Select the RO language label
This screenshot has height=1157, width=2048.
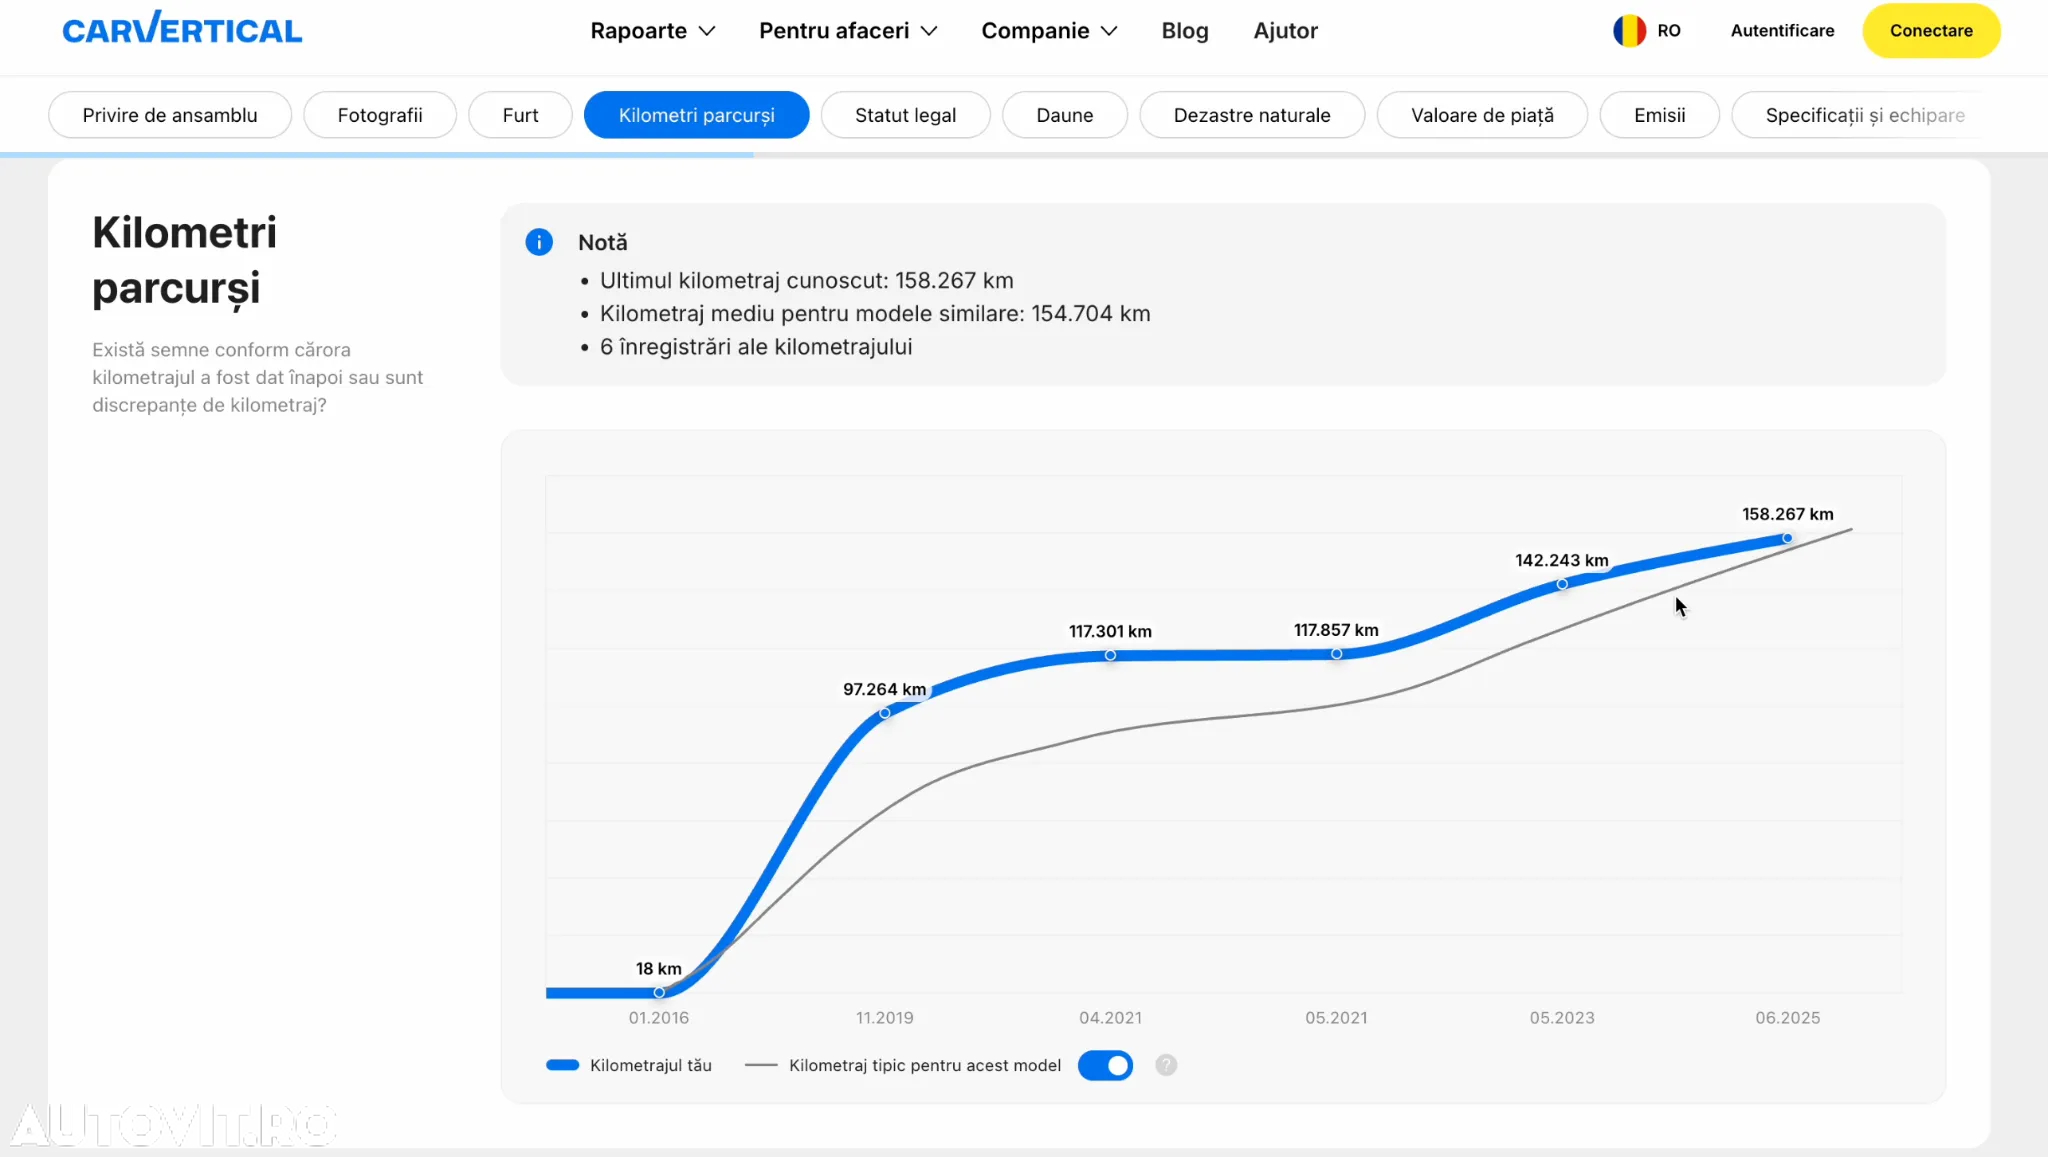point(1669,30)
